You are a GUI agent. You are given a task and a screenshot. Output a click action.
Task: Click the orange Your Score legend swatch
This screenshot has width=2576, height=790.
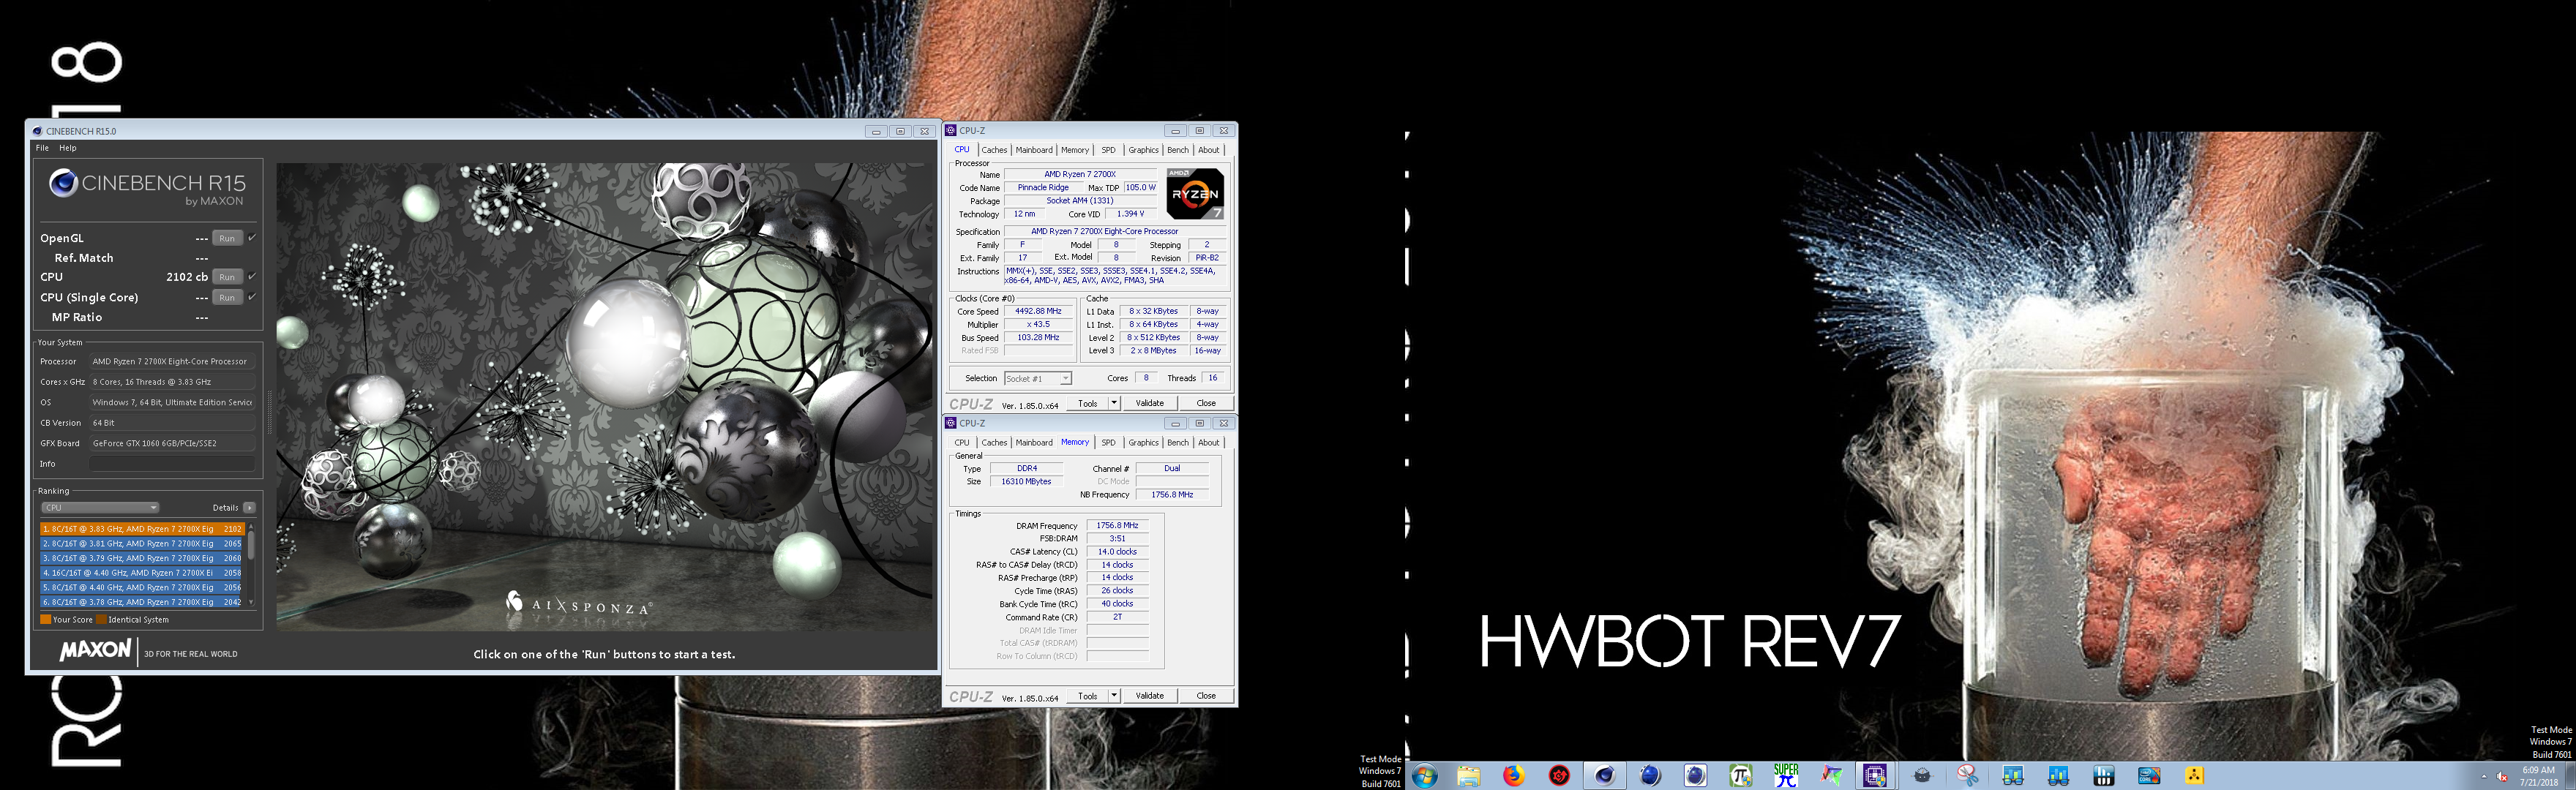pos(45,620)
